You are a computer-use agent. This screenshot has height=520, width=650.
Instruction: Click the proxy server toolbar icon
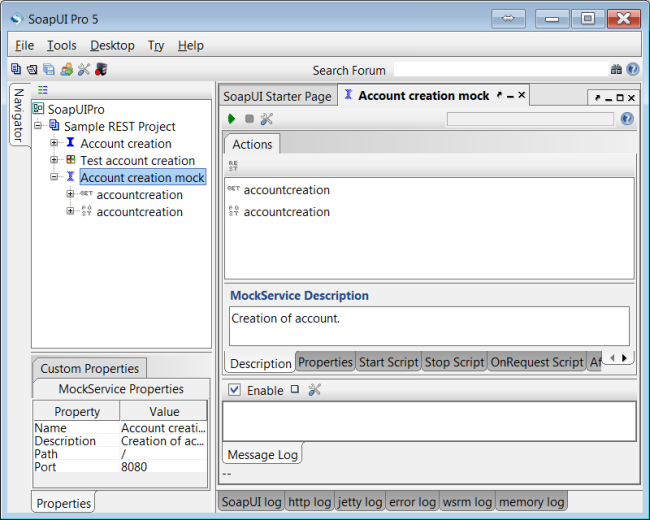tap(101, 69)
